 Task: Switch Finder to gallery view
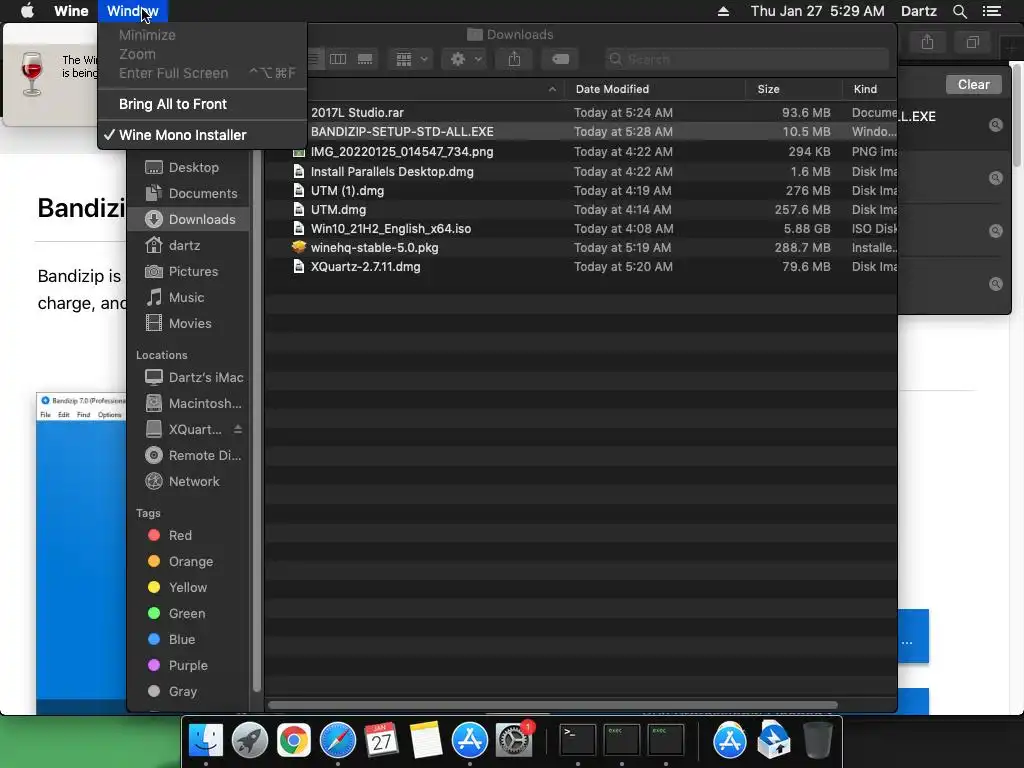365,59
